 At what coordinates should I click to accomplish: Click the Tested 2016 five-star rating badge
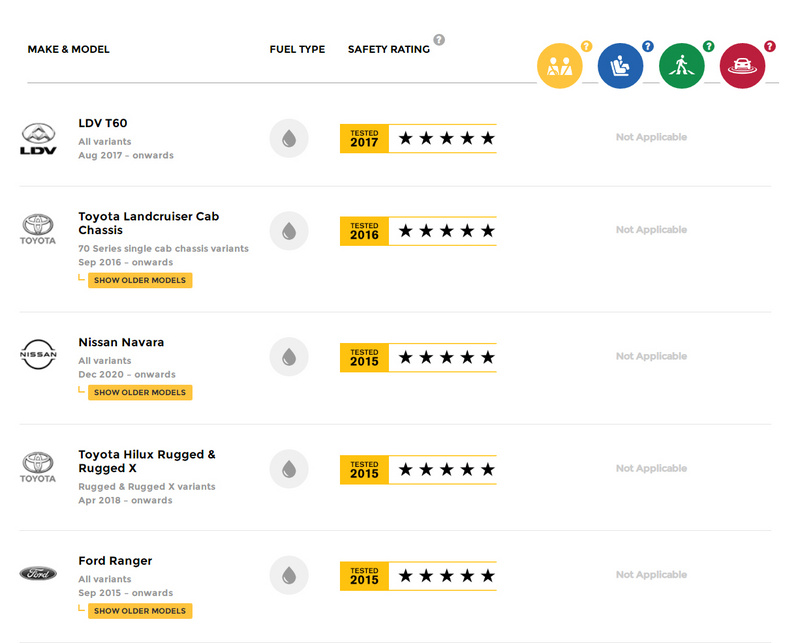point(418,231)
